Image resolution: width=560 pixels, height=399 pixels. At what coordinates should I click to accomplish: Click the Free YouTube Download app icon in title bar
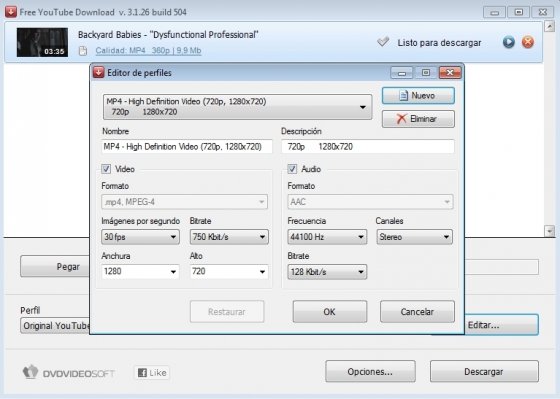tap(11, 12)
